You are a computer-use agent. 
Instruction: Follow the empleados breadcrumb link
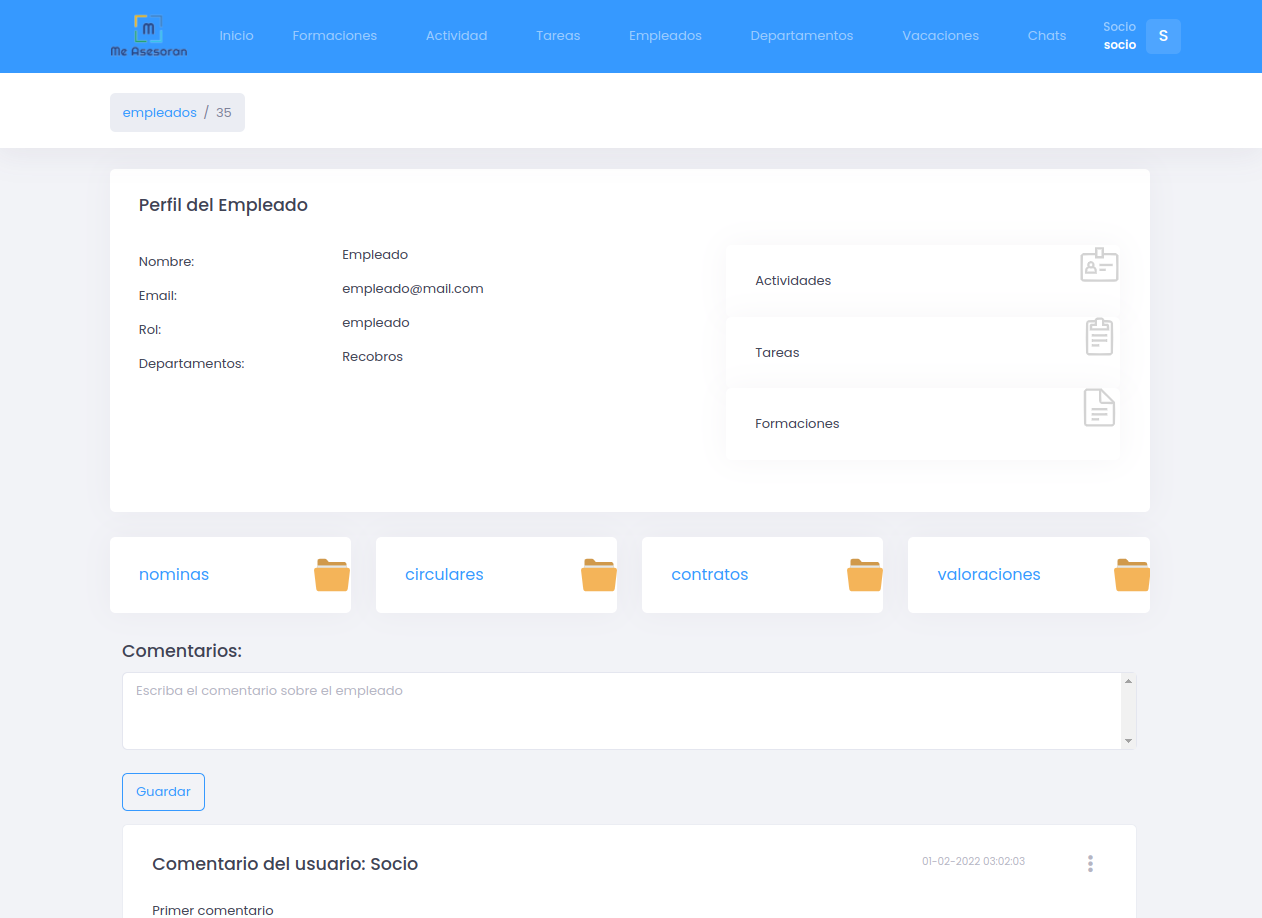(x=159, y=112)
